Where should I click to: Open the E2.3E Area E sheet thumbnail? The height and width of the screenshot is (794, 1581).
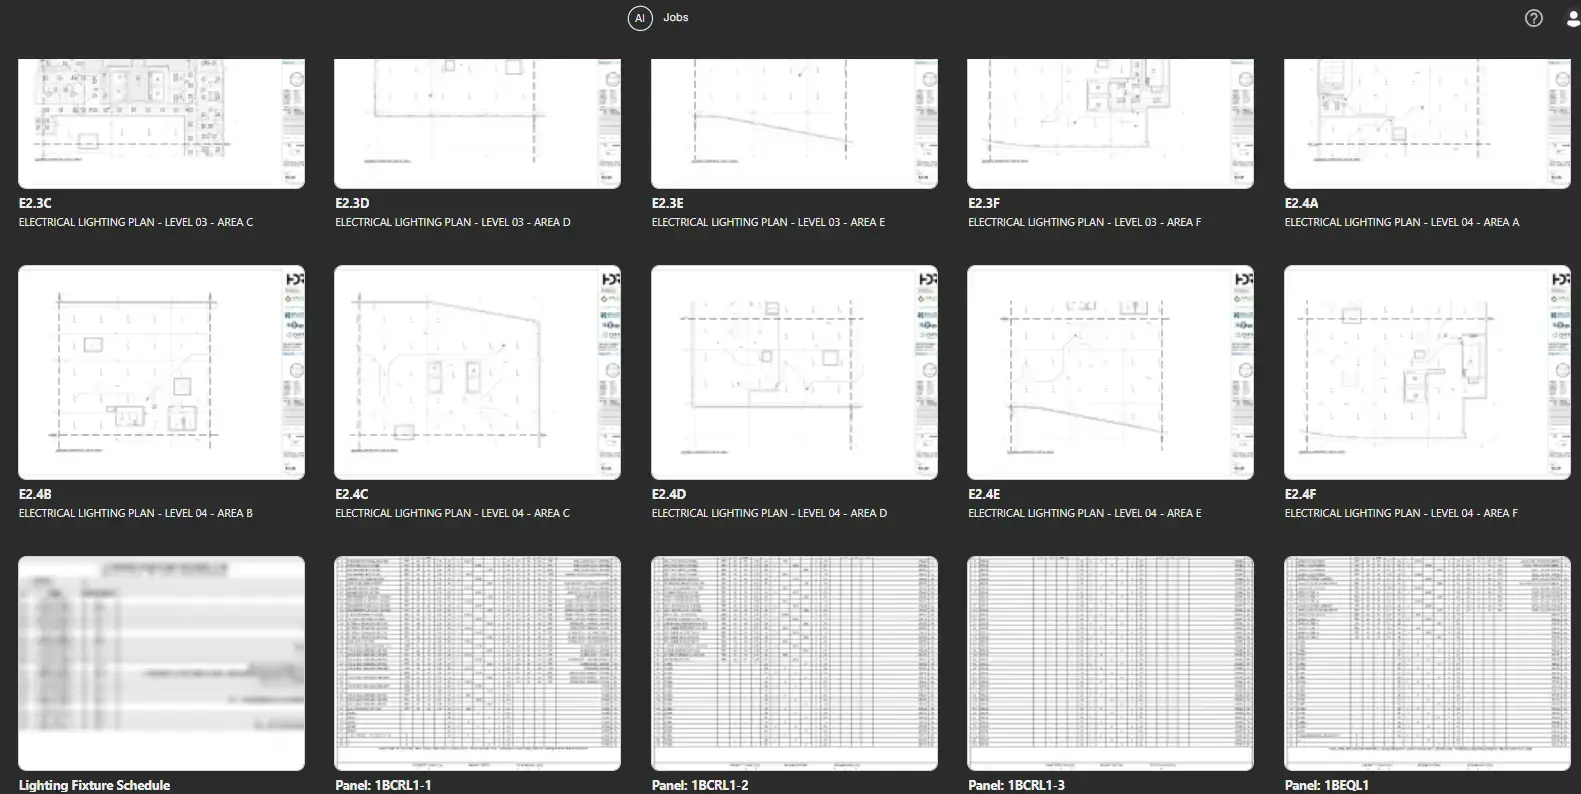[x=794, y=123]
